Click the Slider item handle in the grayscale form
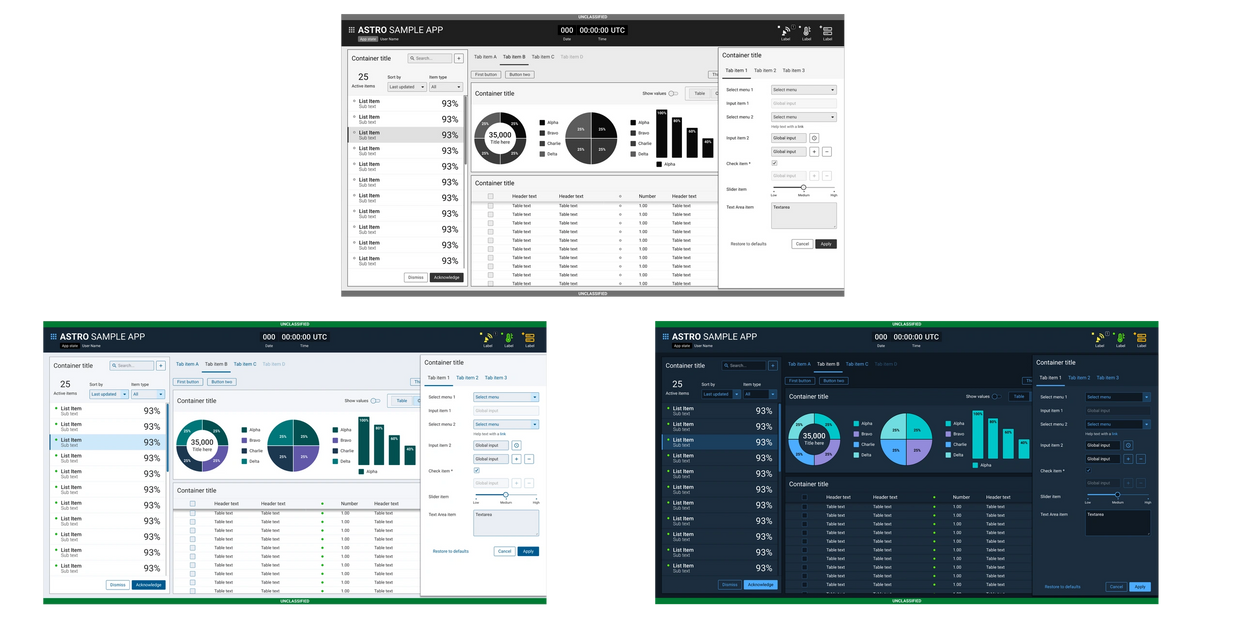Image resolution: width=1240 pixels, height=620 pixels. pos(803,187)
